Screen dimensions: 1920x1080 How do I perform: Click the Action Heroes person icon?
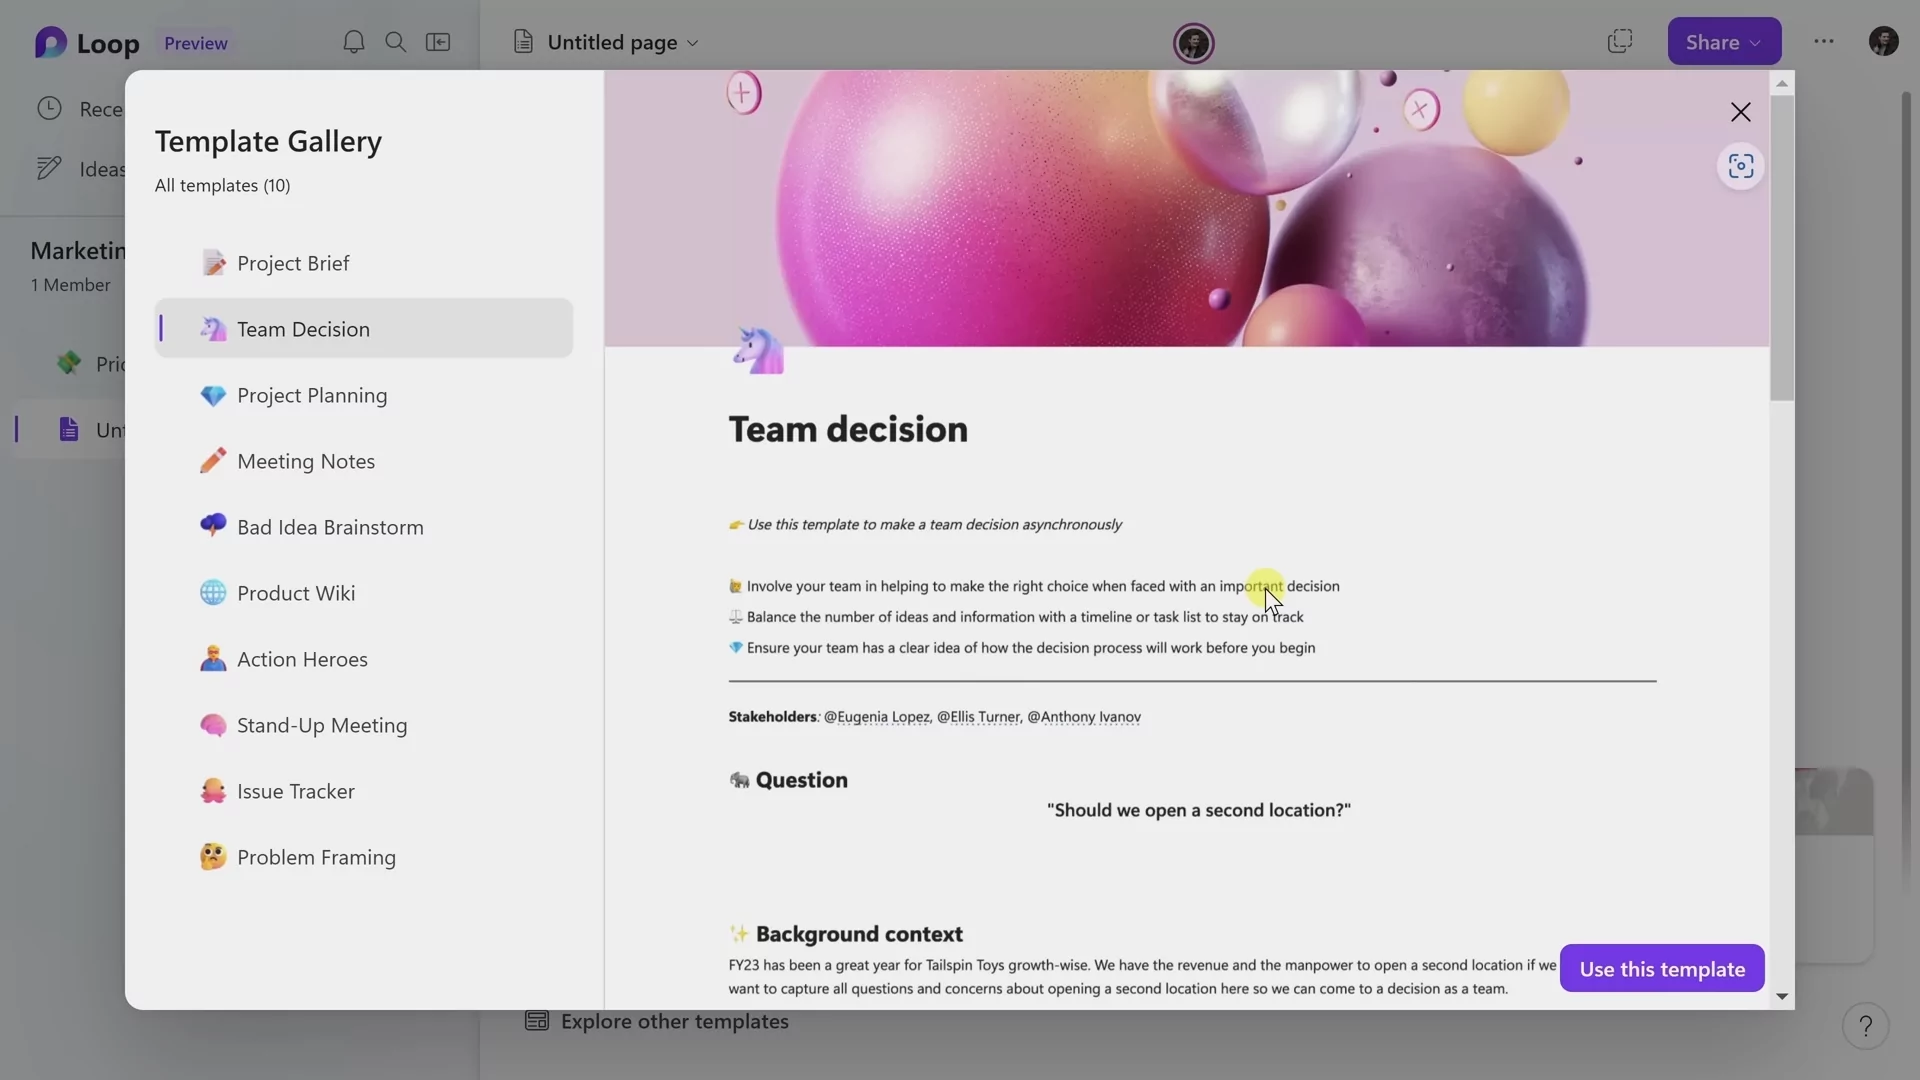(x=213, y=659)
